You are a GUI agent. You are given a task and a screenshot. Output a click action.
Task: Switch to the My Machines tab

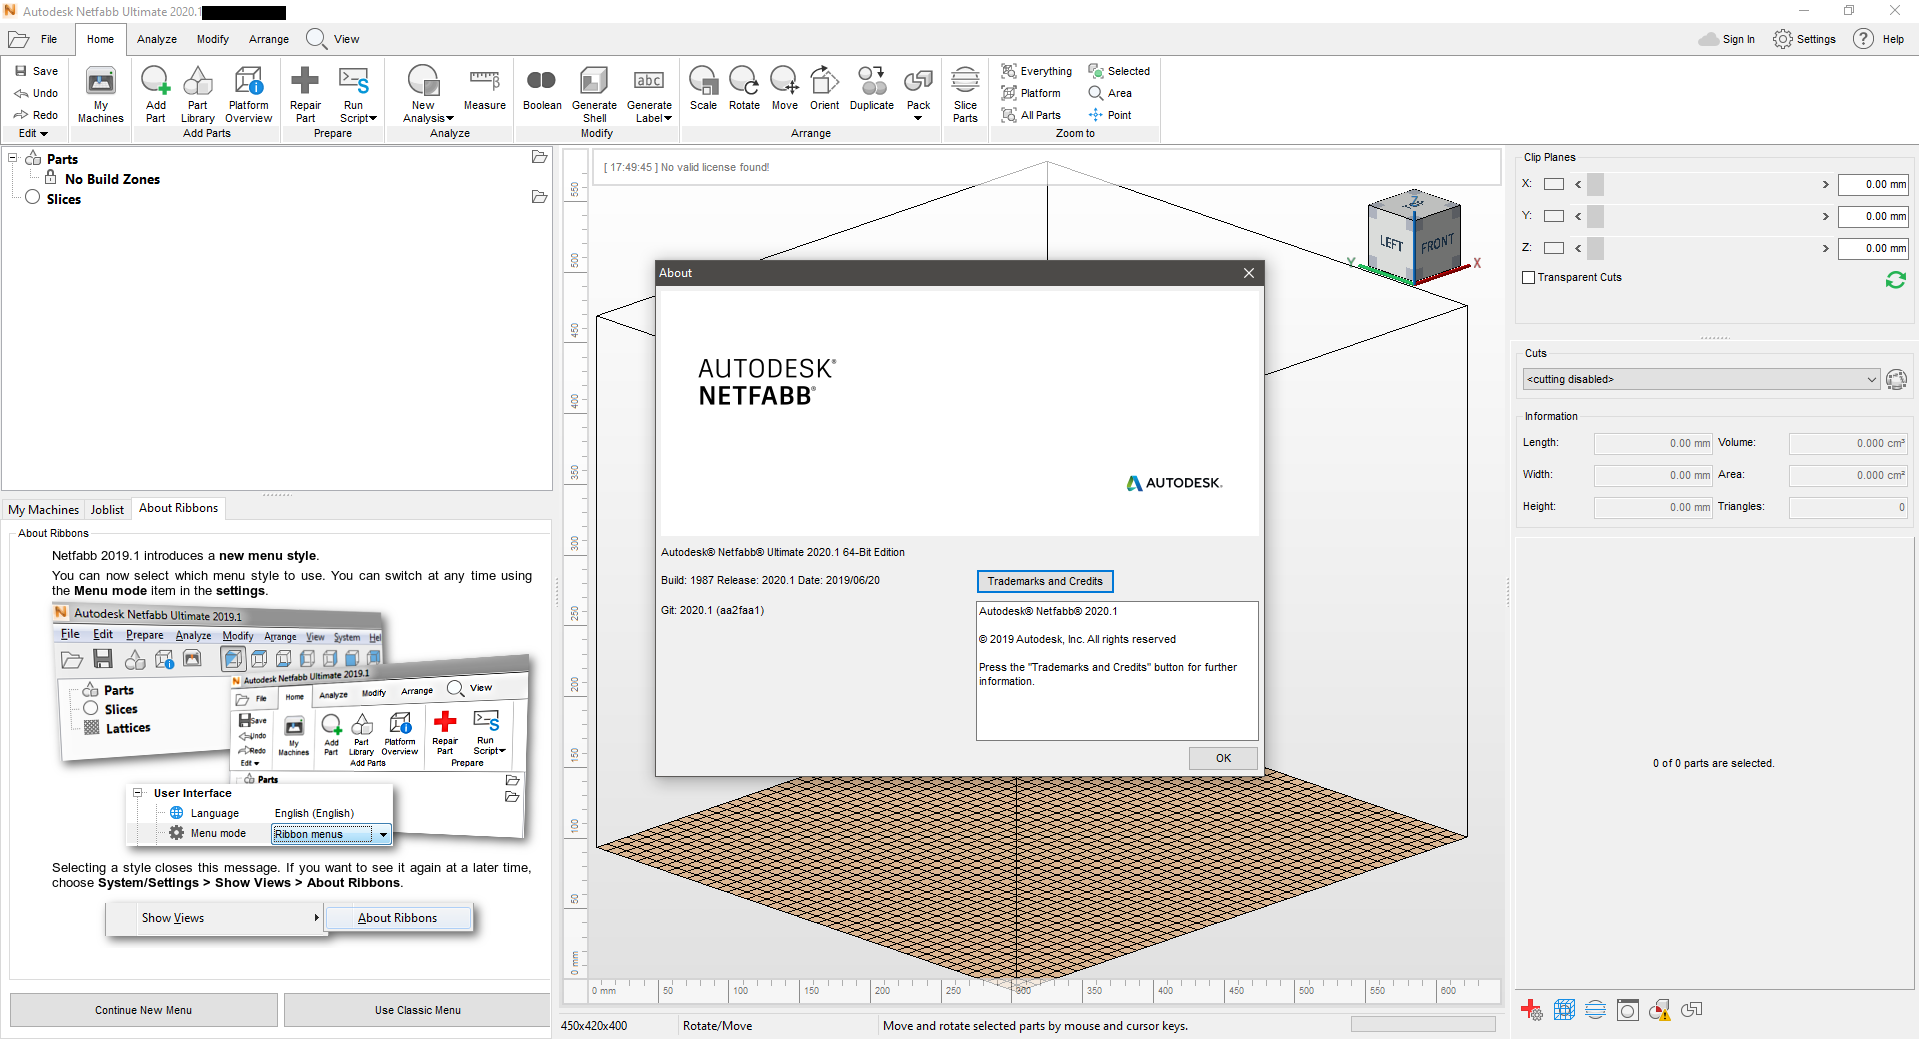pos(43,509)
